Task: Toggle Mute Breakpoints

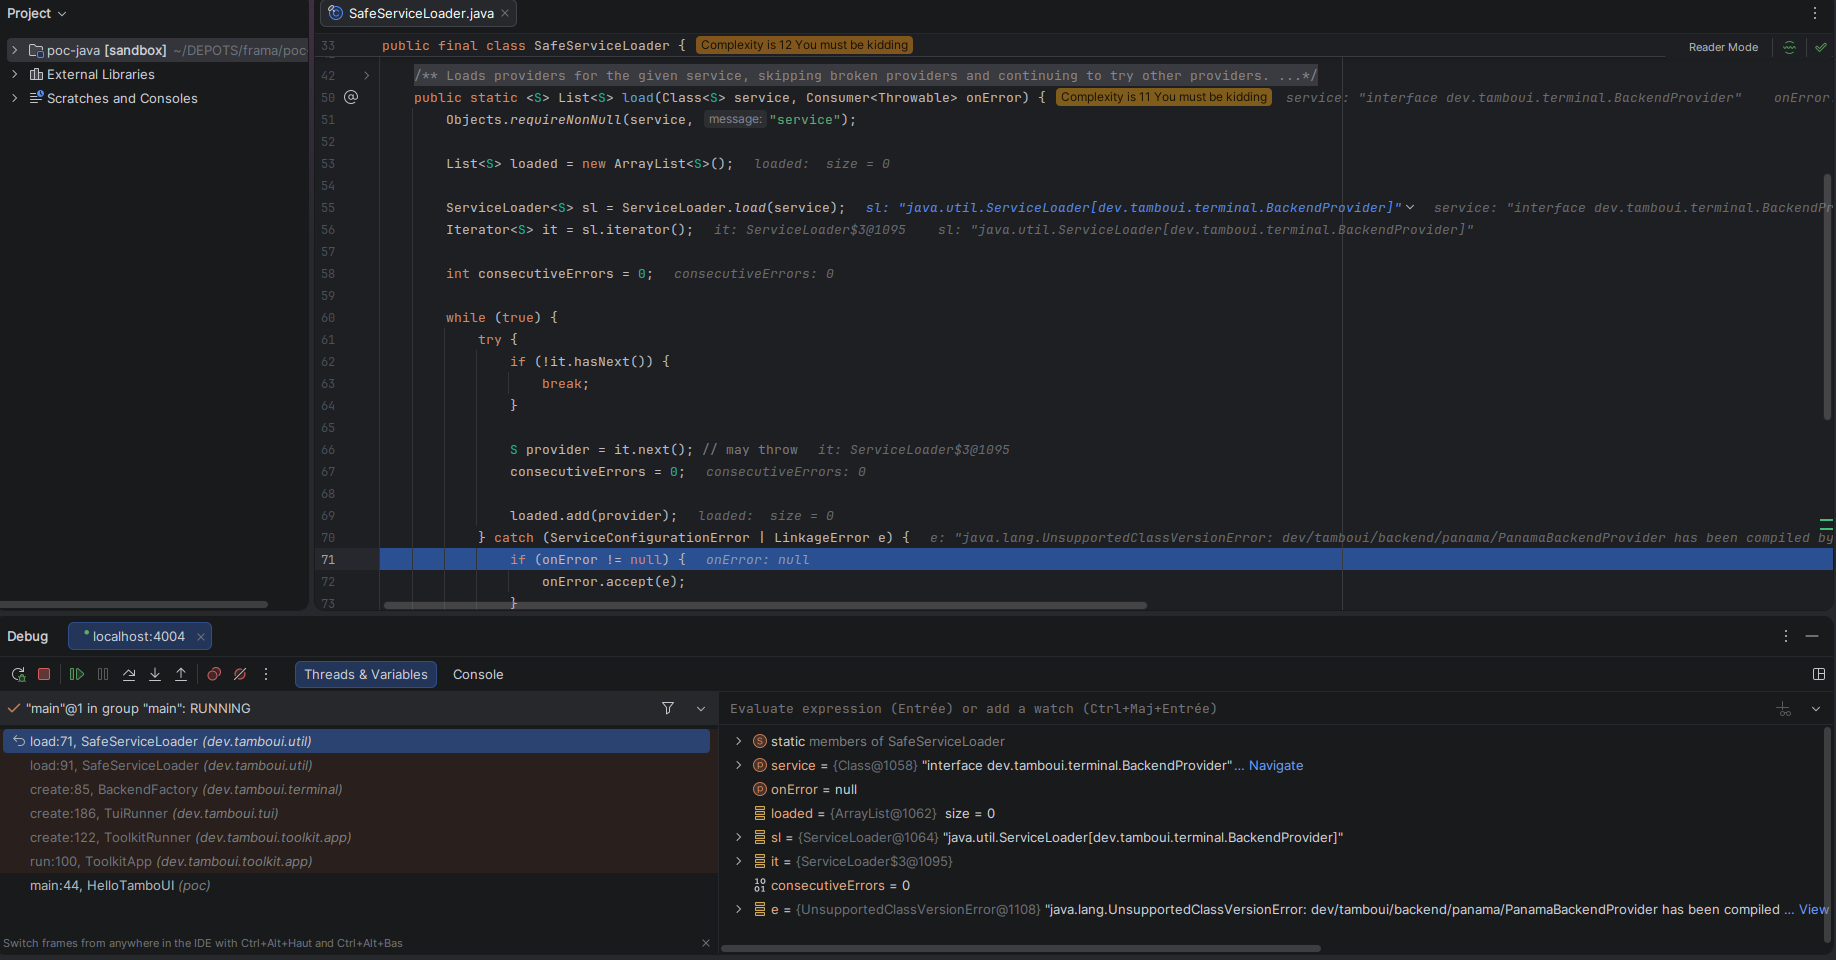Action: coord(240,675)
